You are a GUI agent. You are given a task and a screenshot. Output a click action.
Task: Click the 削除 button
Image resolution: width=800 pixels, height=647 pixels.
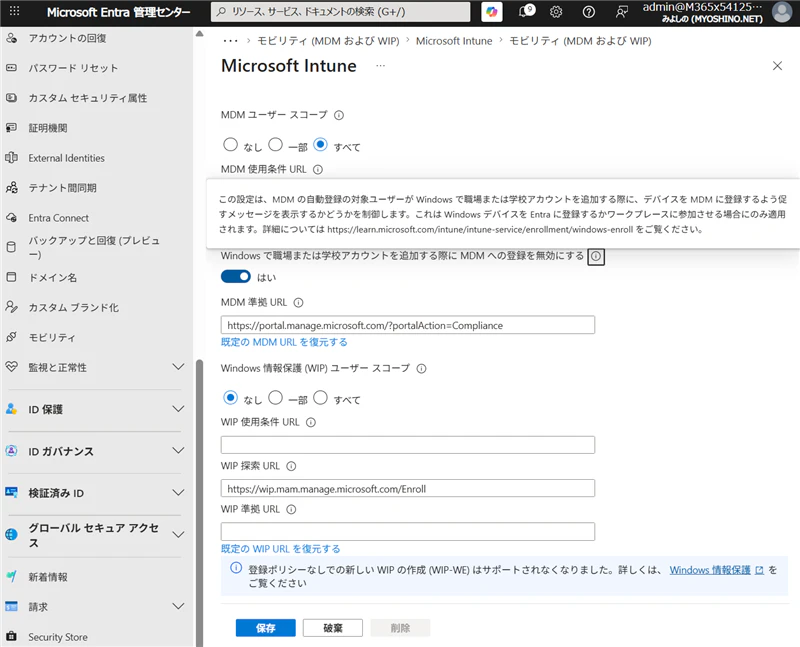[x=400, y=628]
